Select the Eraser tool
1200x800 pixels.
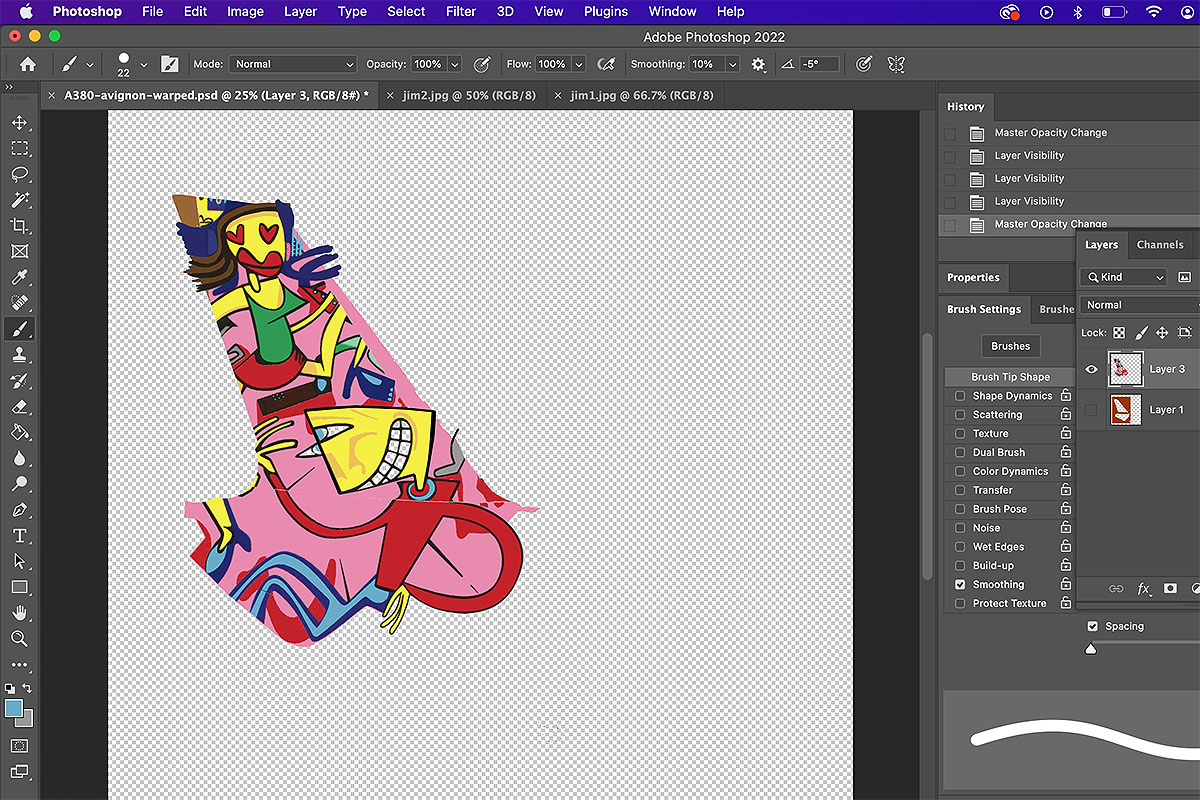click(x=19, y=407)
